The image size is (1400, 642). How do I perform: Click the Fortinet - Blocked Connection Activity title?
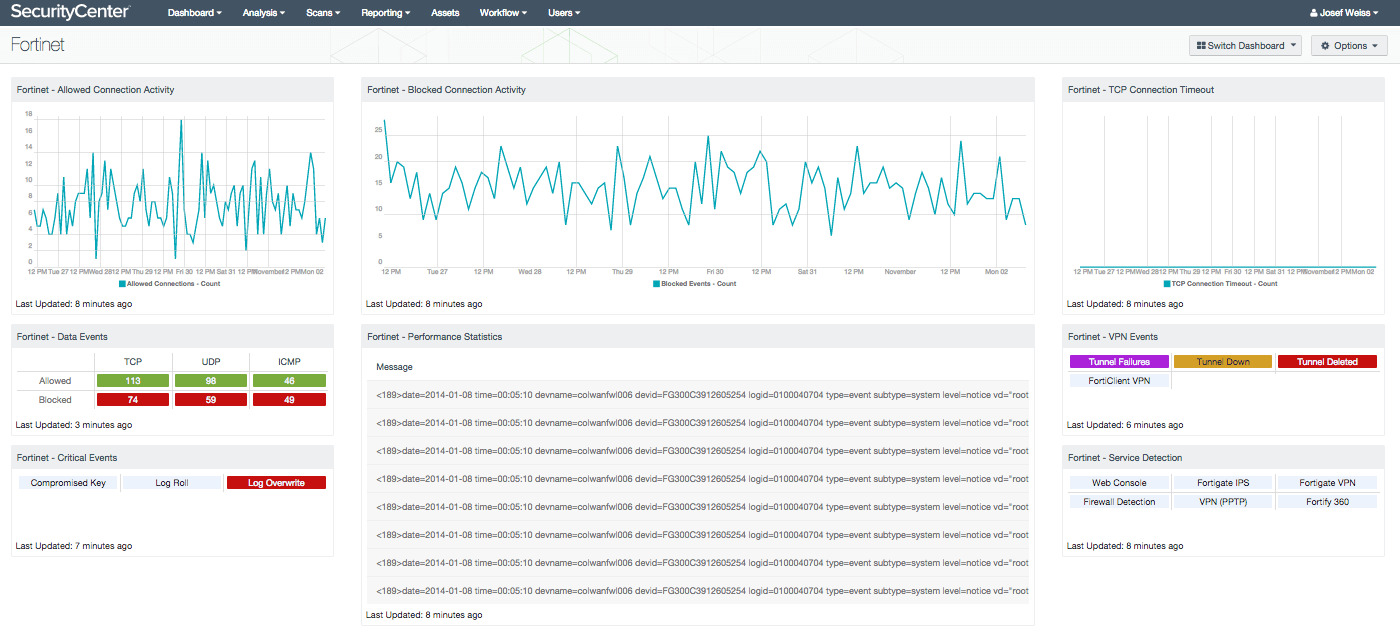point(446,90)
